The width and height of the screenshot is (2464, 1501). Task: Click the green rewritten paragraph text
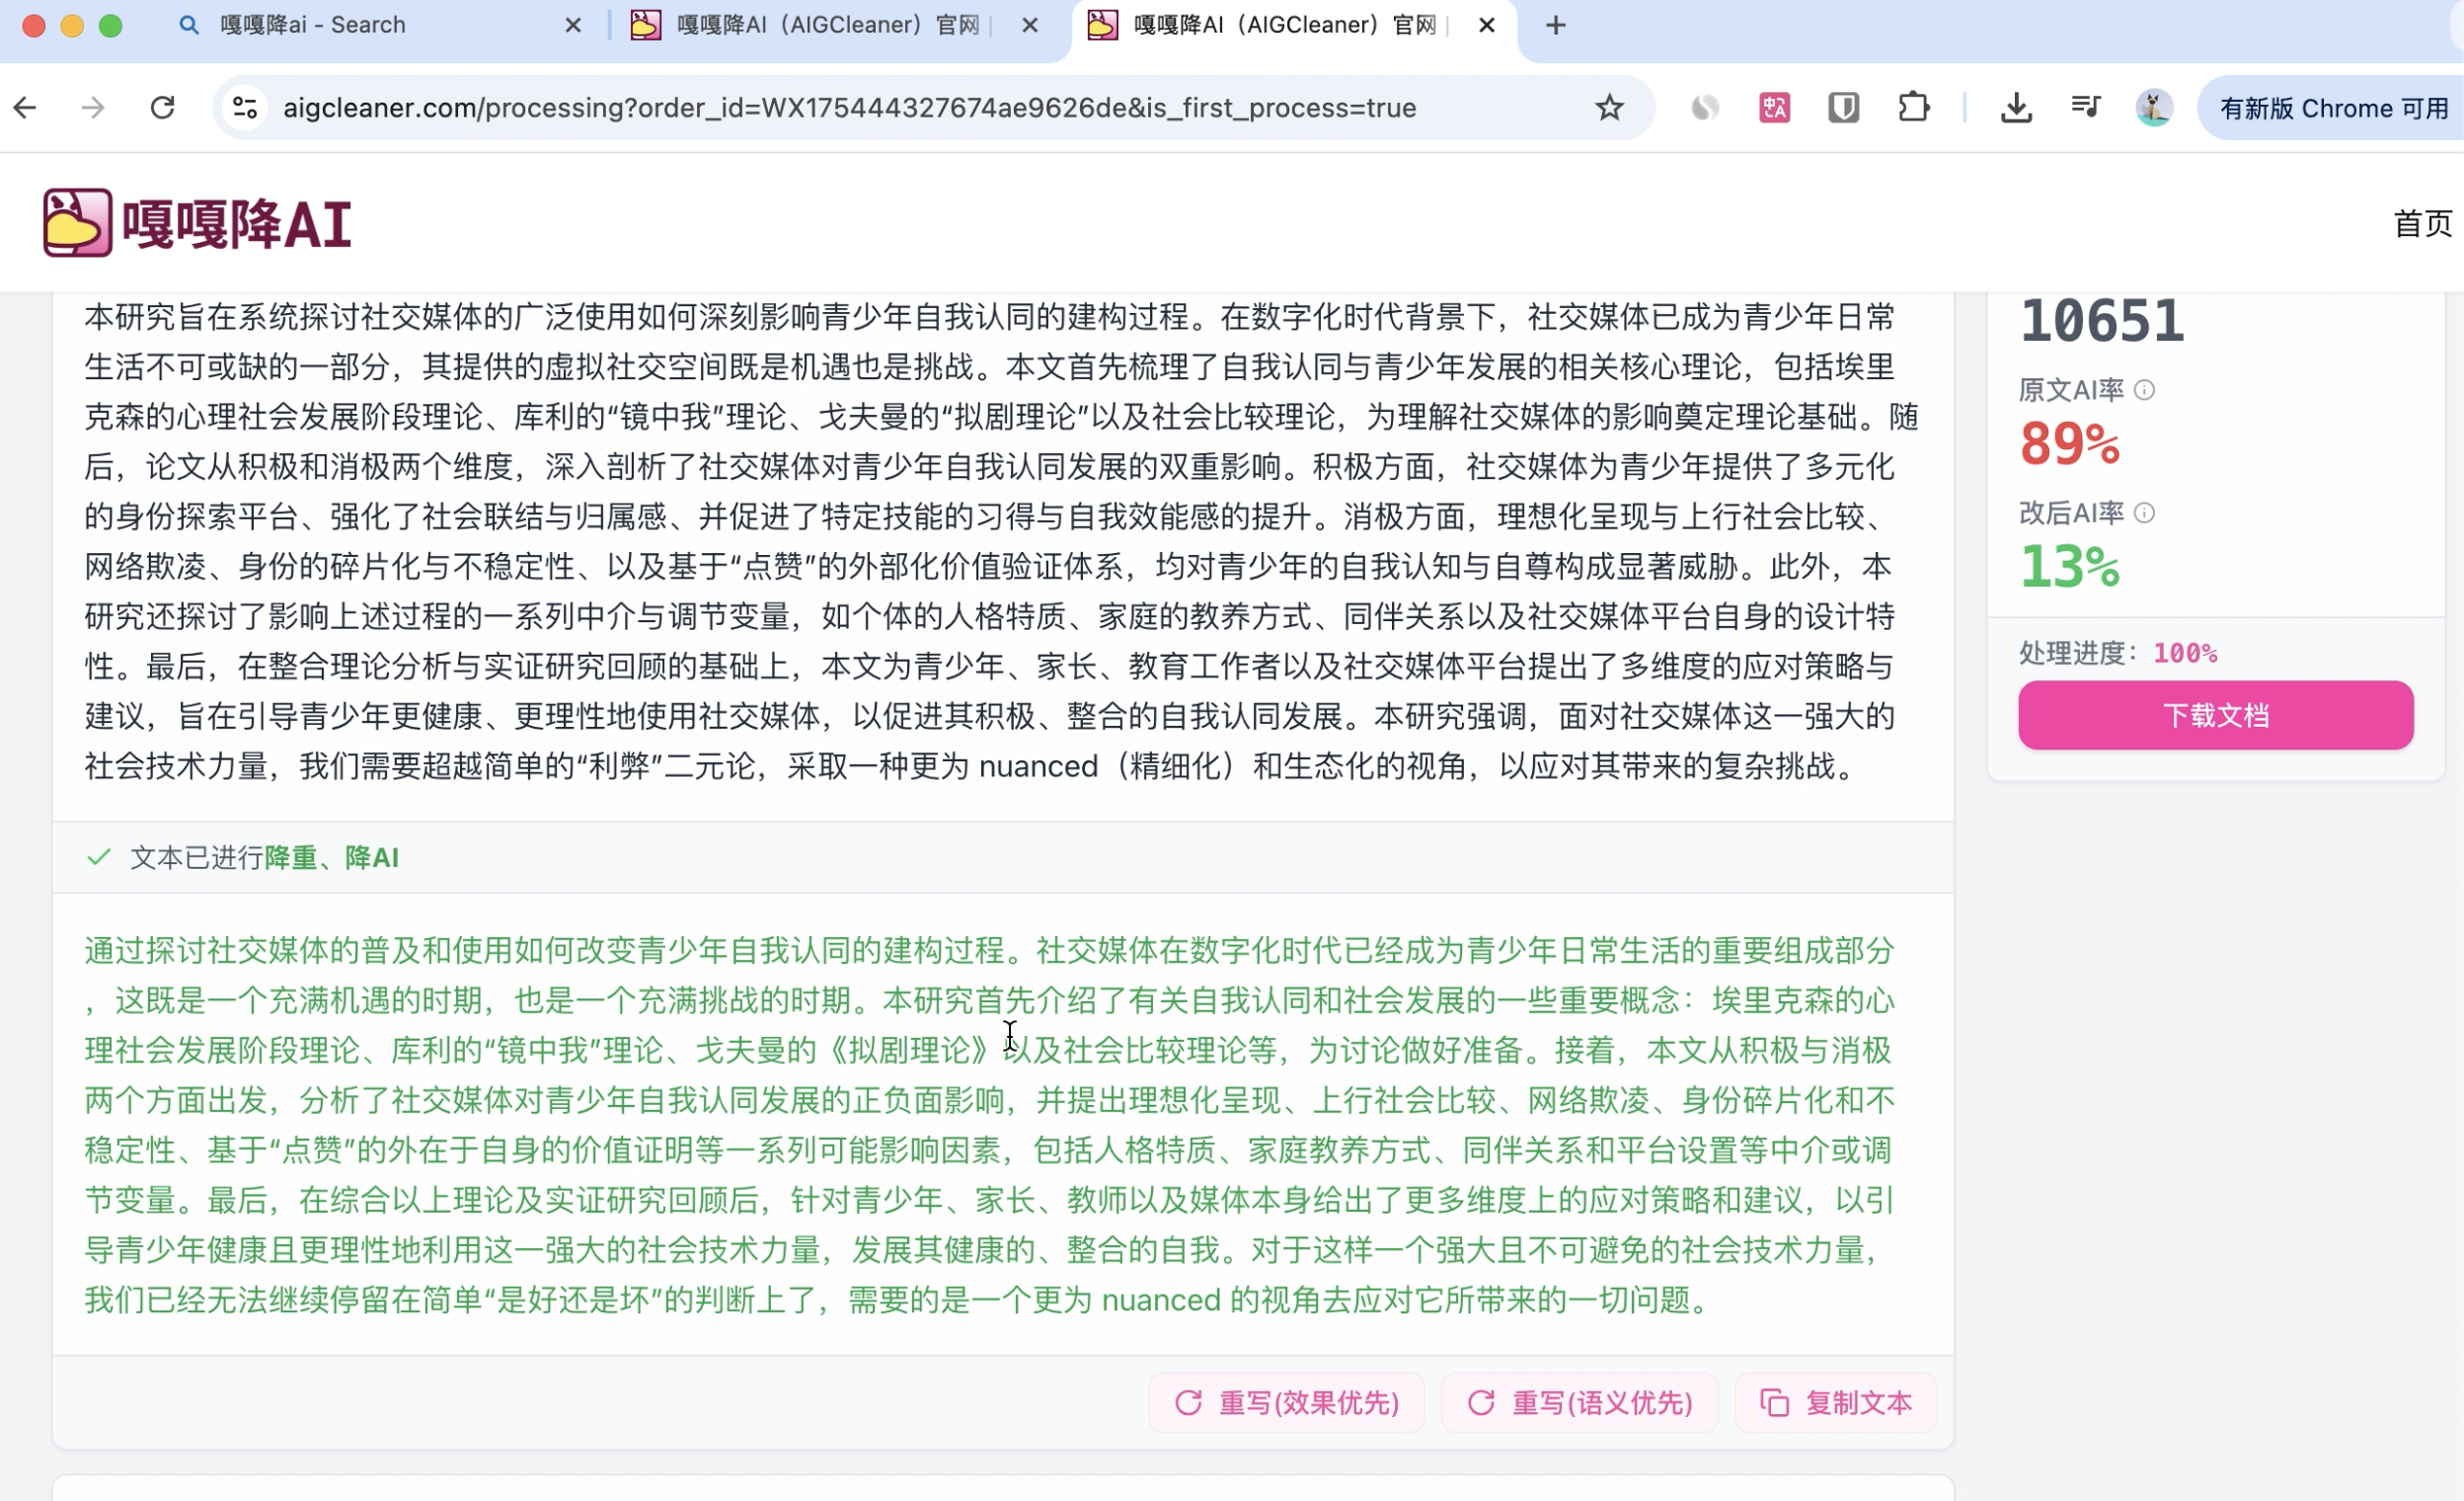click(989, 1125)
